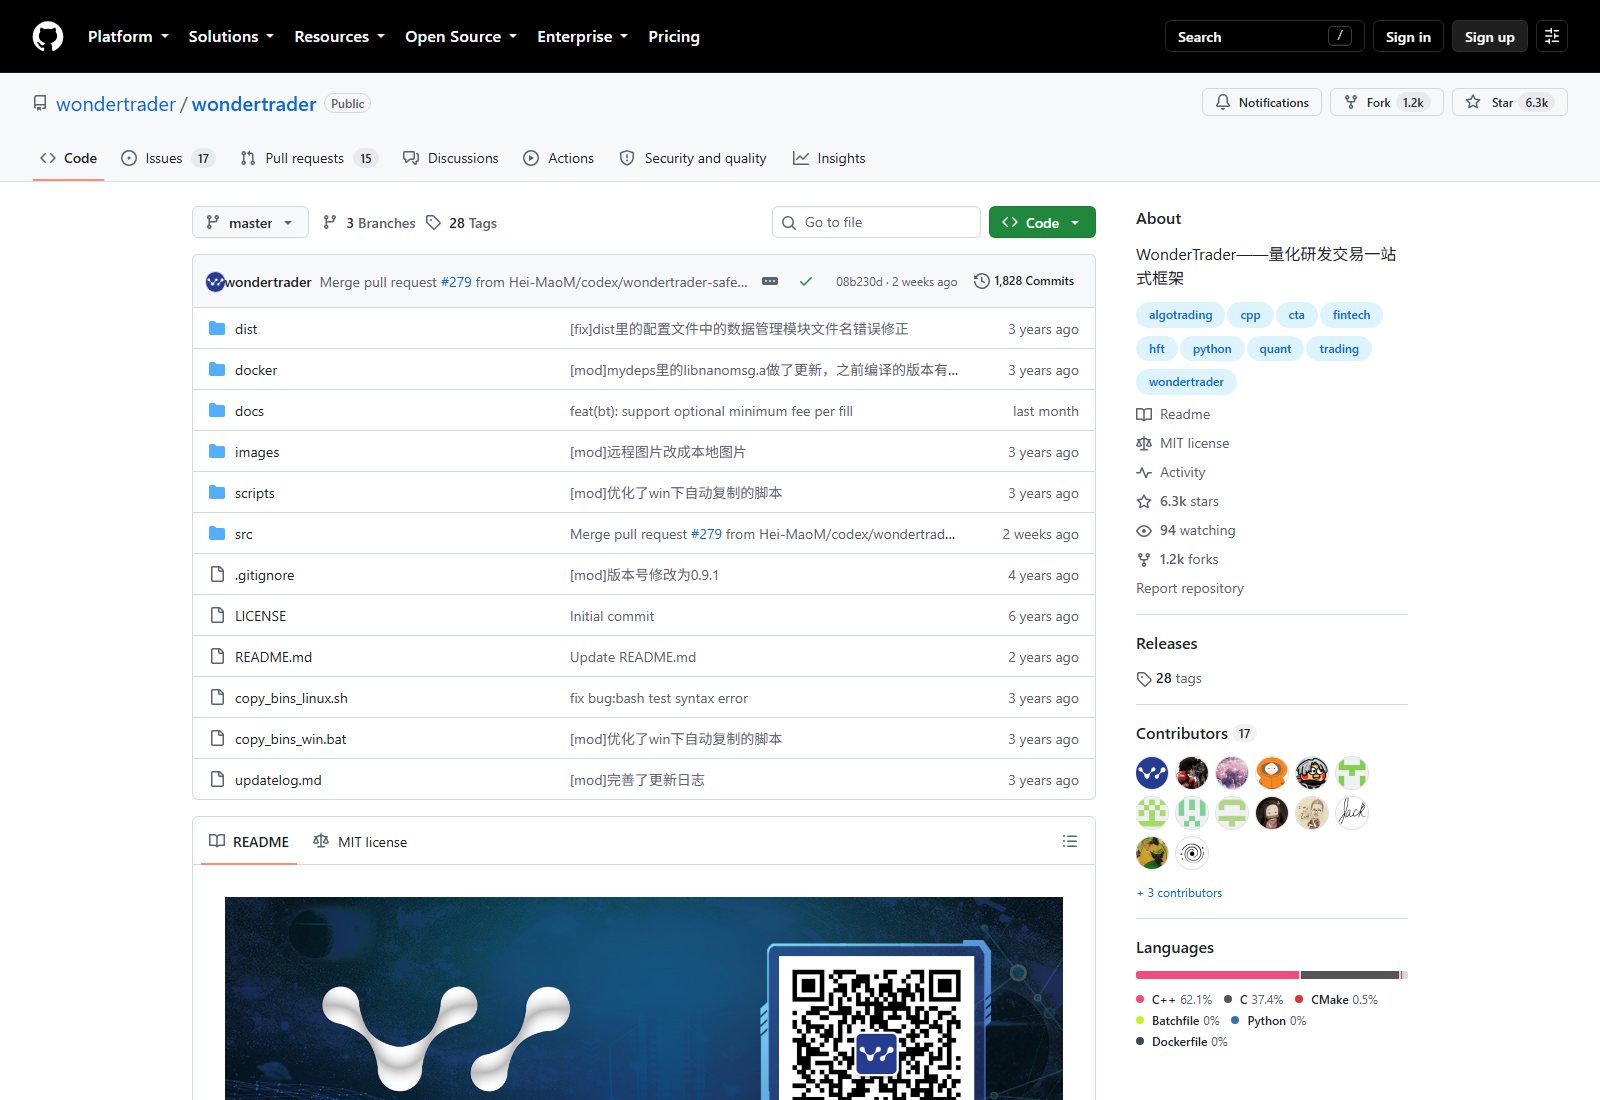The image size is (1600, 1100).
Task: Click the commit details ellipsis icon
Action: pyautogui.click(x=770, y=281)
